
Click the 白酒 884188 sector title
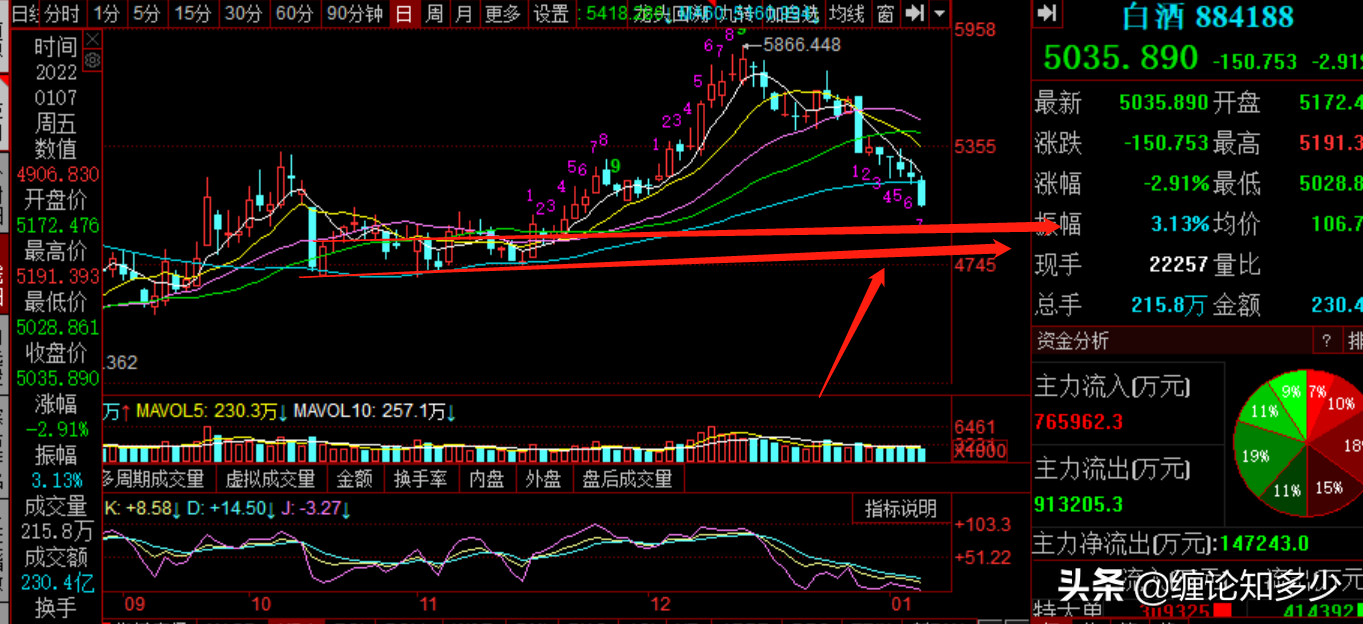1207,16
